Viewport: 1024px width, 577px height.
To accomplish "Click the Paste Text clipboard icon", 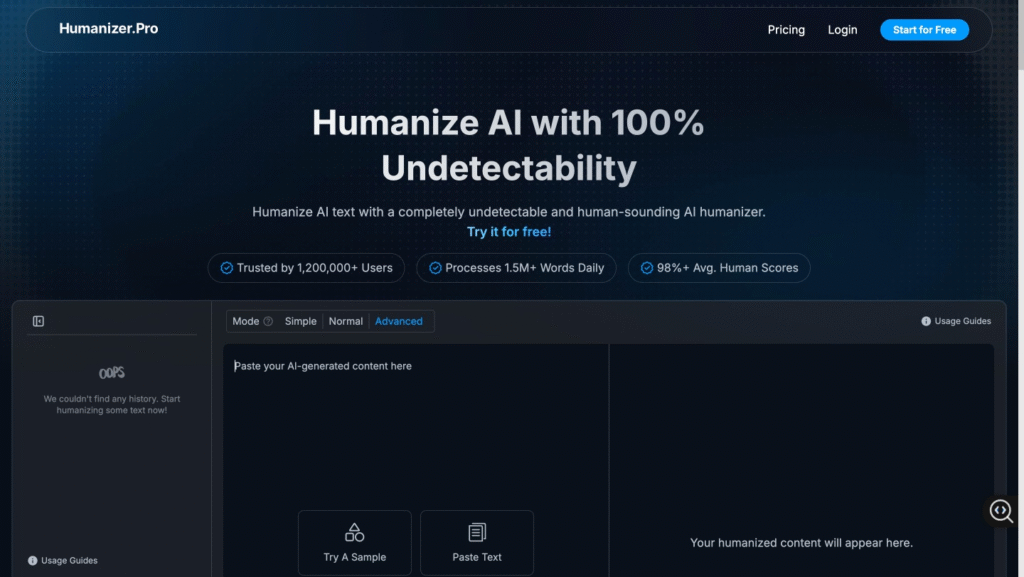I will coord(477,532).
